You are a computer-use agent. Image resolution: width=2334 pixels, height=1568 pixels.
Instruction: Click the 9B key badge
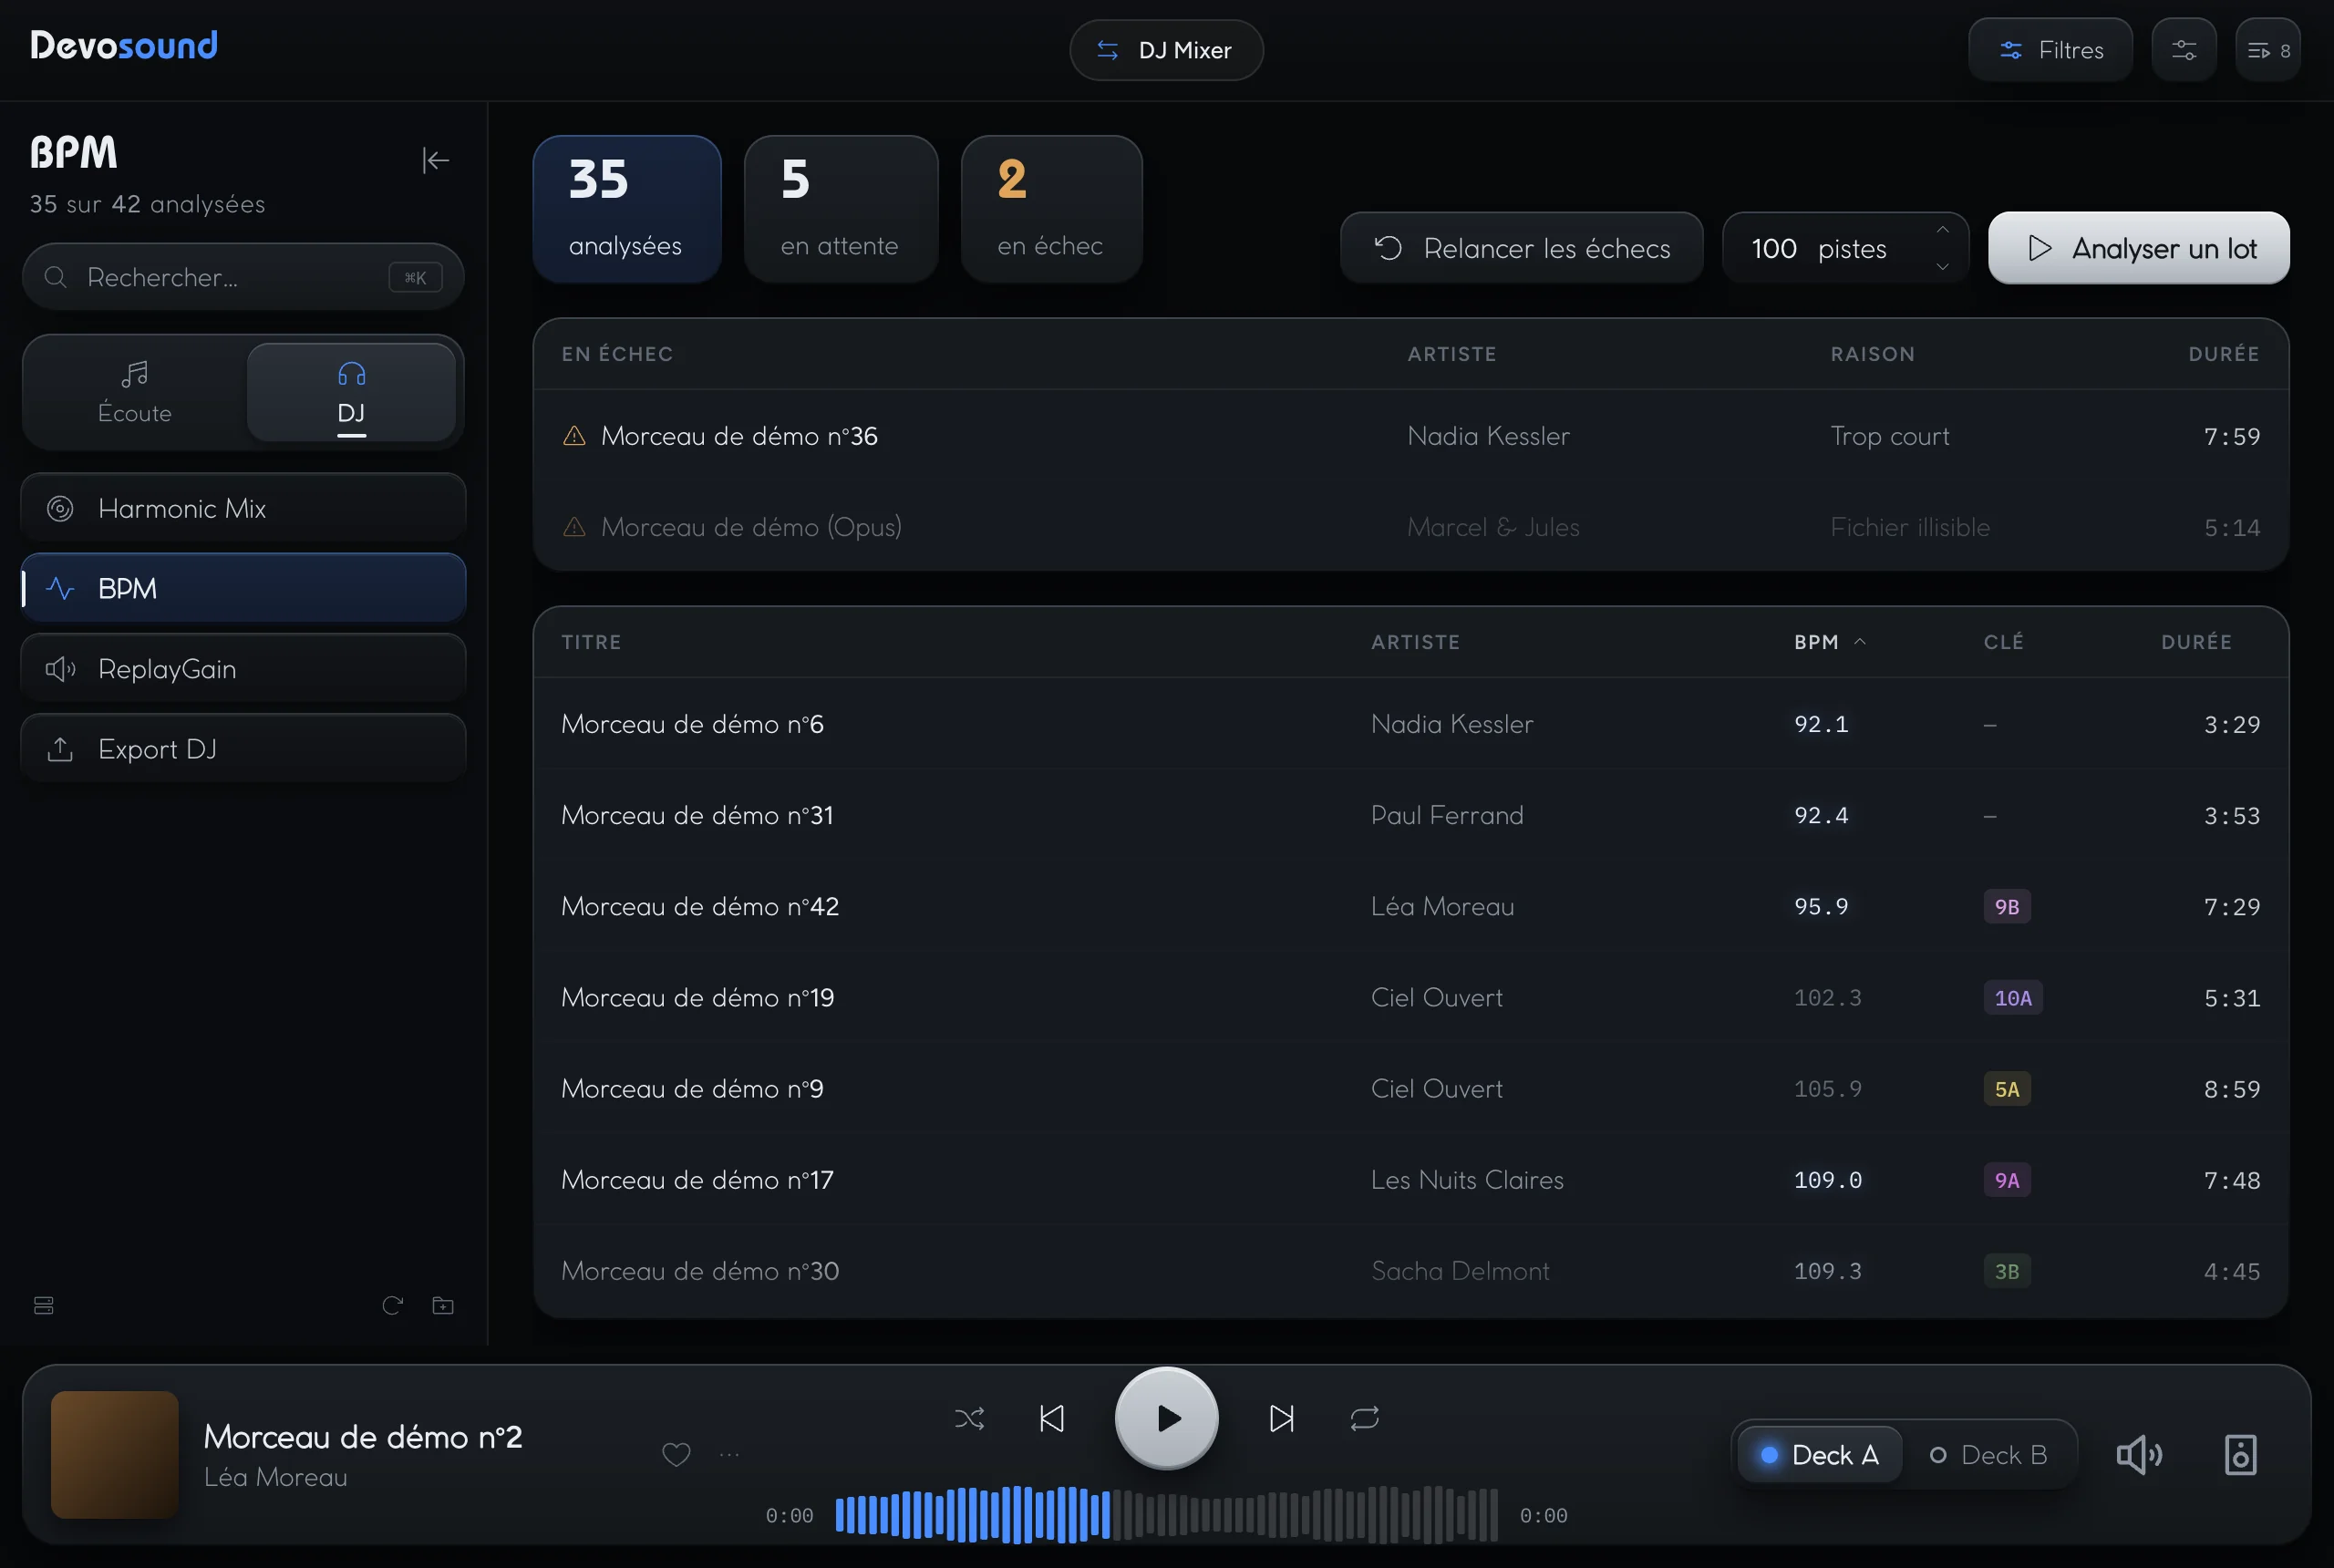pyautogui.click(x=2006, y=907)
